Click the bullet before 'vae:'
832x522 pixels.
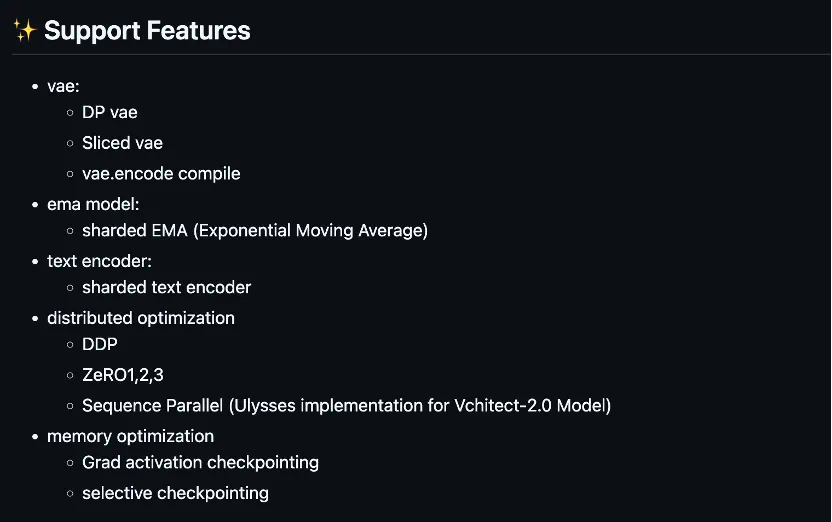tap(36, 87)
